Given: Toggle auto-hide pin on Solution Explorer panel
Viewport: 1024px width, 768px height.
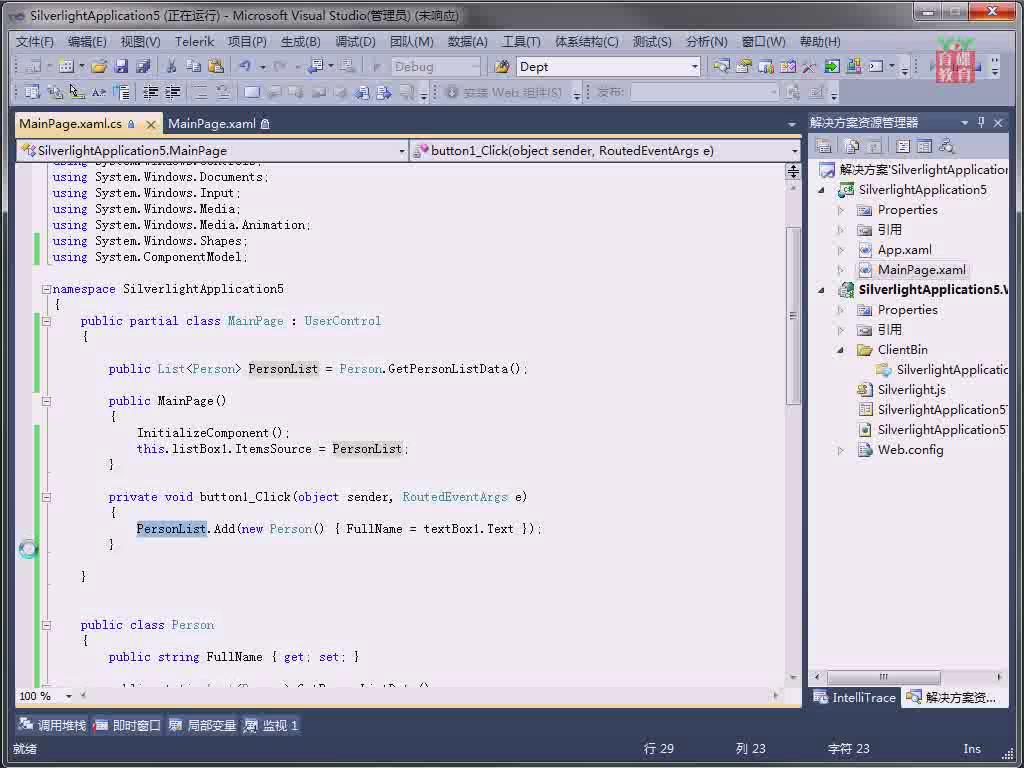Looking at the screenshot, I should pos(981,122).
